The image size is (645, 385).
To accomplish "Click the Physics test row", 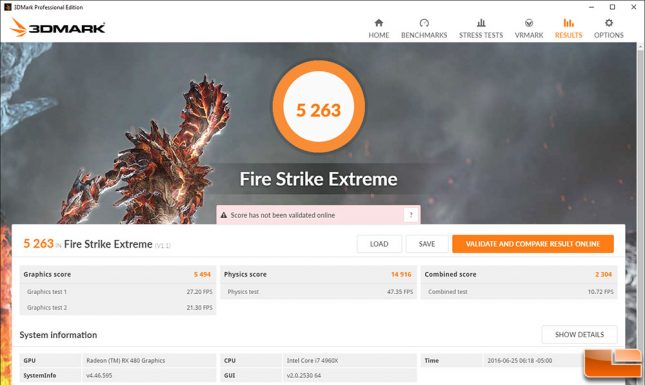I will tap(318, 292).
